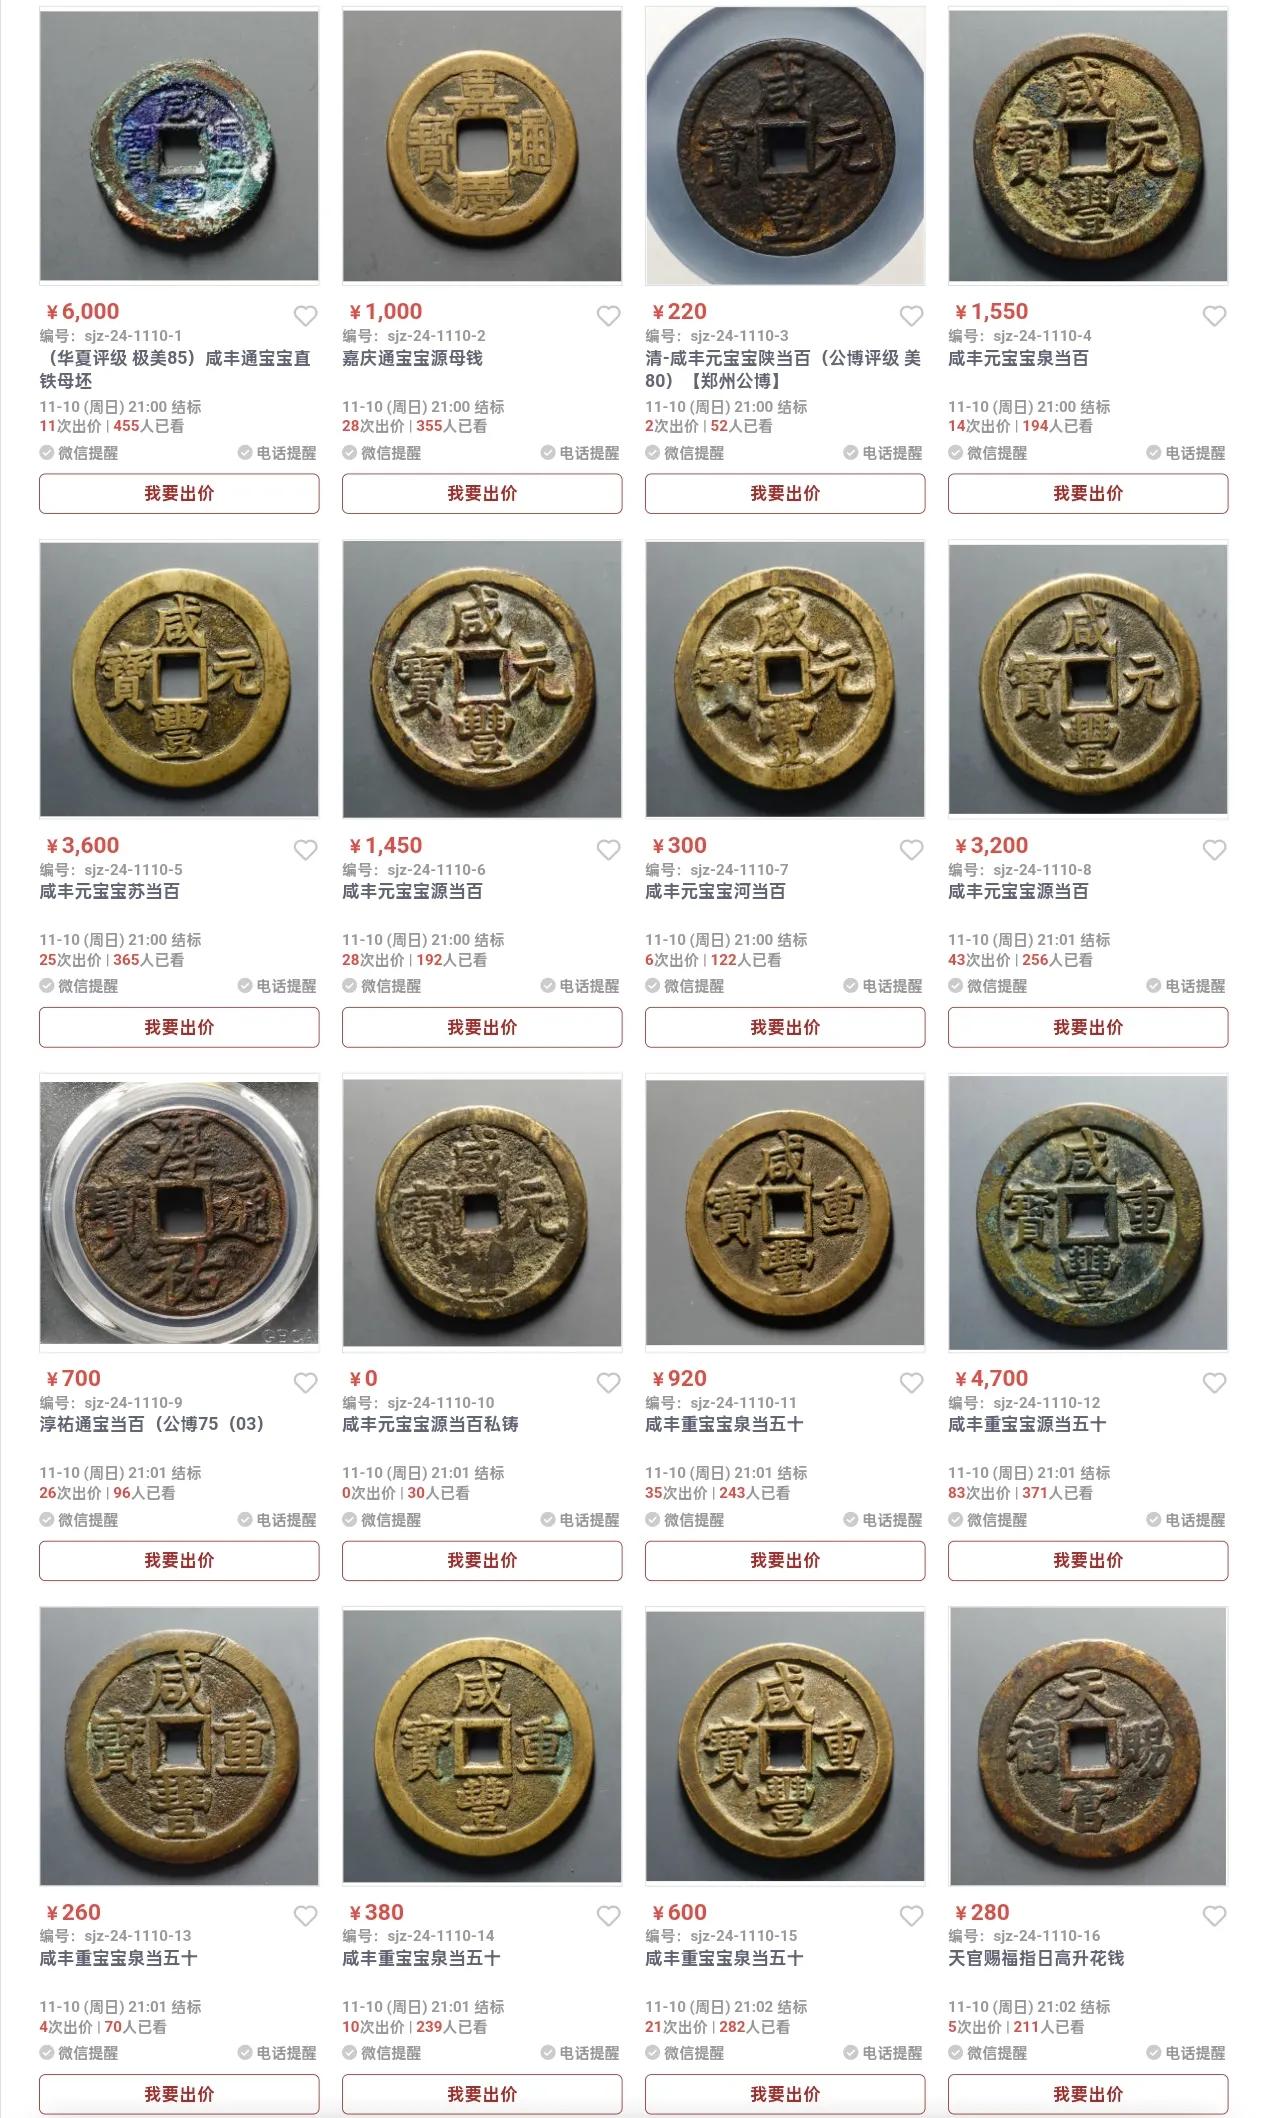Open 咸丰重宝宝泉当五十 title of lot sjz-24-1110-15
The width and height of the screenshot is (1263, 2118).
tap(724, 1958)
